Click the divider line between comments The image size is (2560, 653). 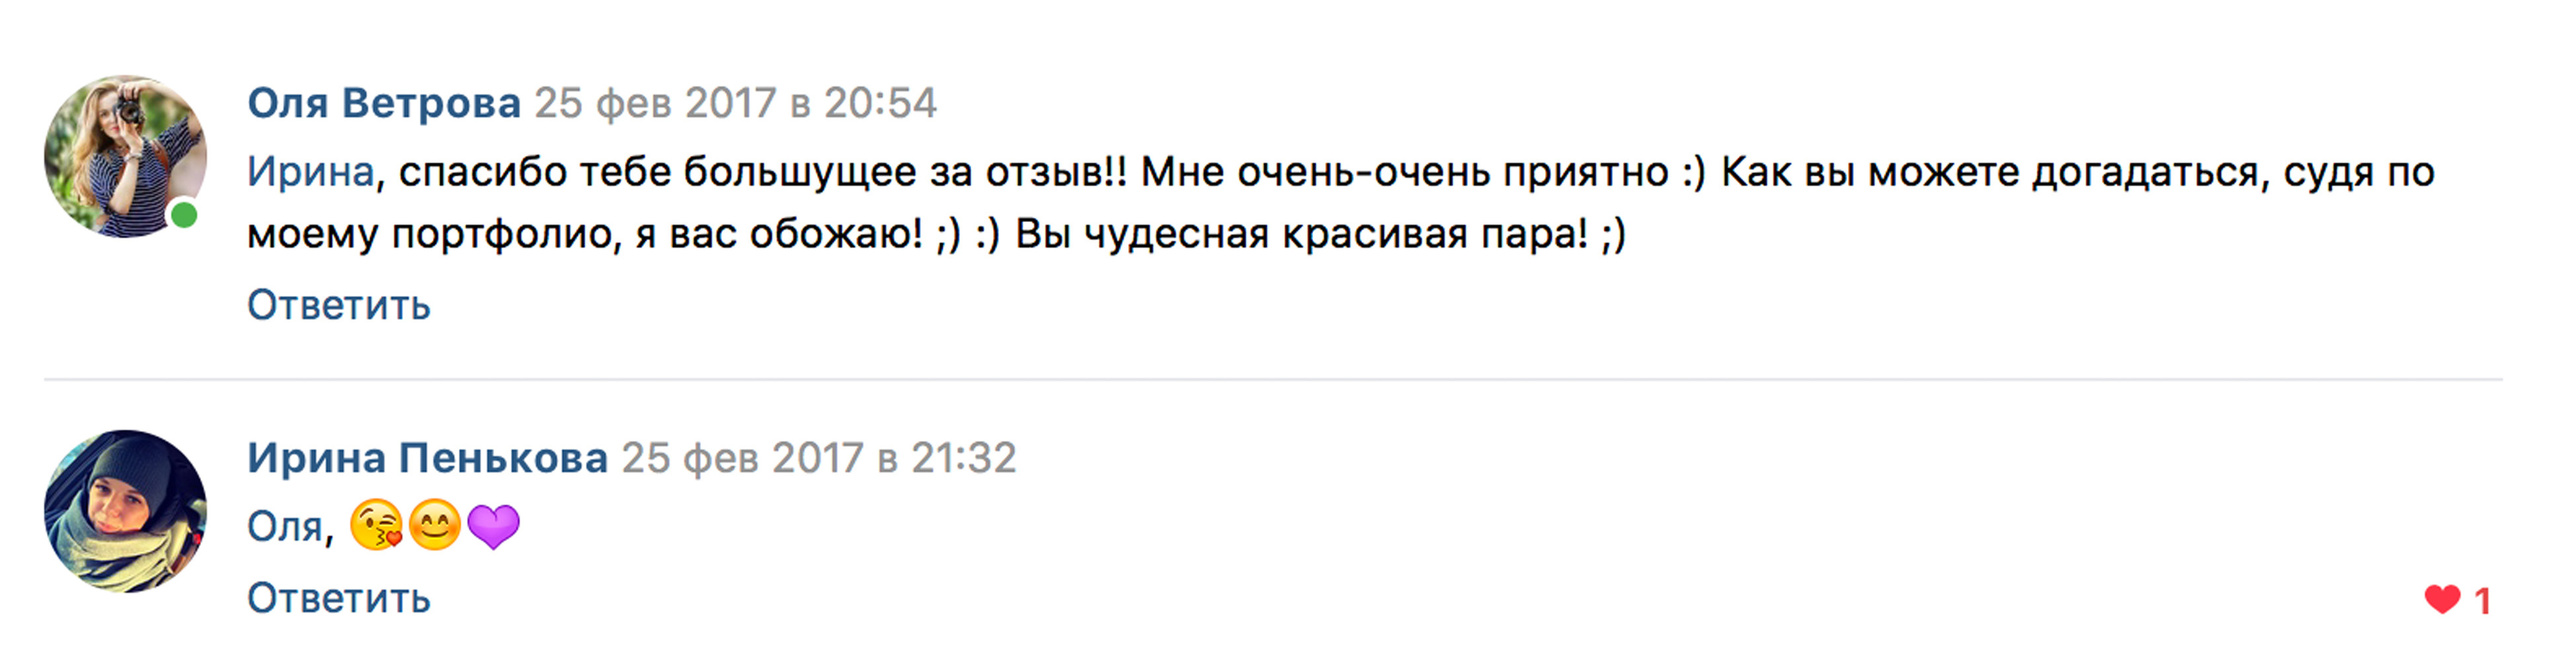tap(1272, 379)
